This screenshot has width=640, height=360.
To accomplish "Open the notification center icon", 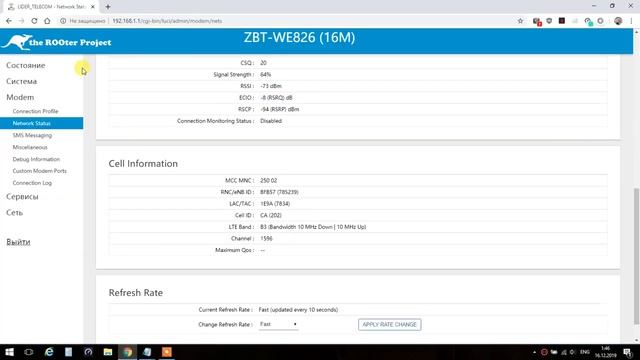I will [627, 352].
